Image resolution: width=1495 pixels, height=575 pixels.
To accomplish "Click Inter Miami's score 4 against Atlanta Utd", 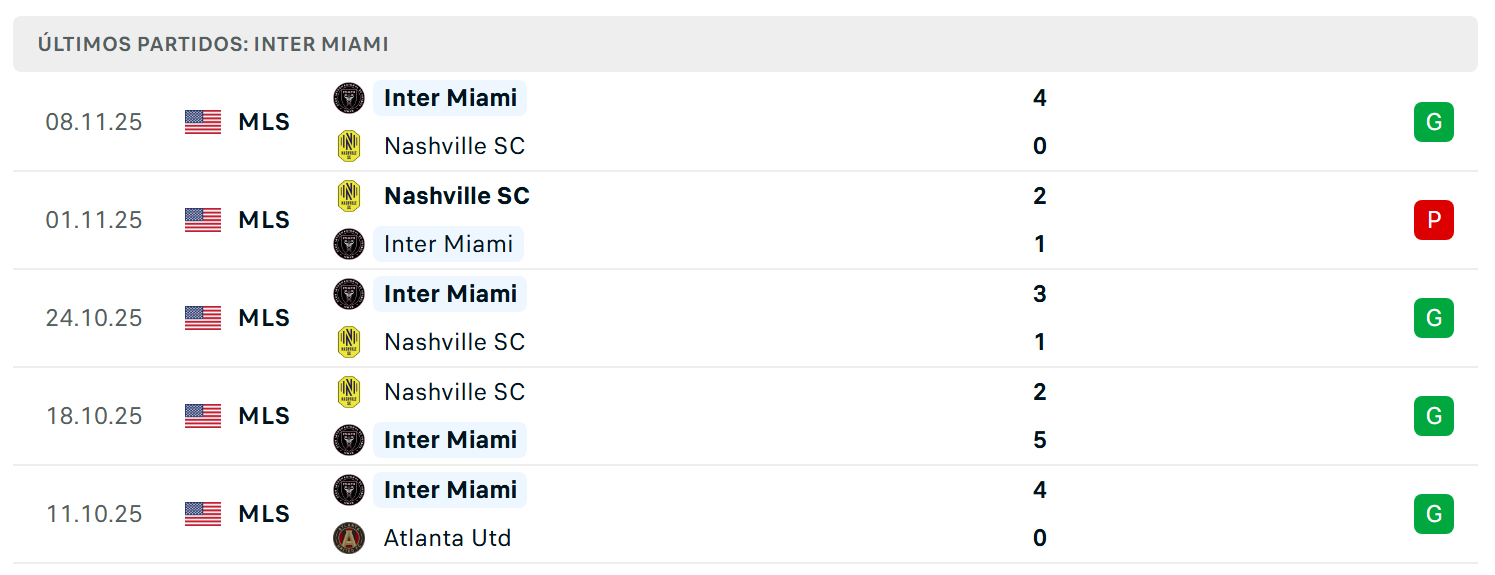I will tap(1039, 490).
